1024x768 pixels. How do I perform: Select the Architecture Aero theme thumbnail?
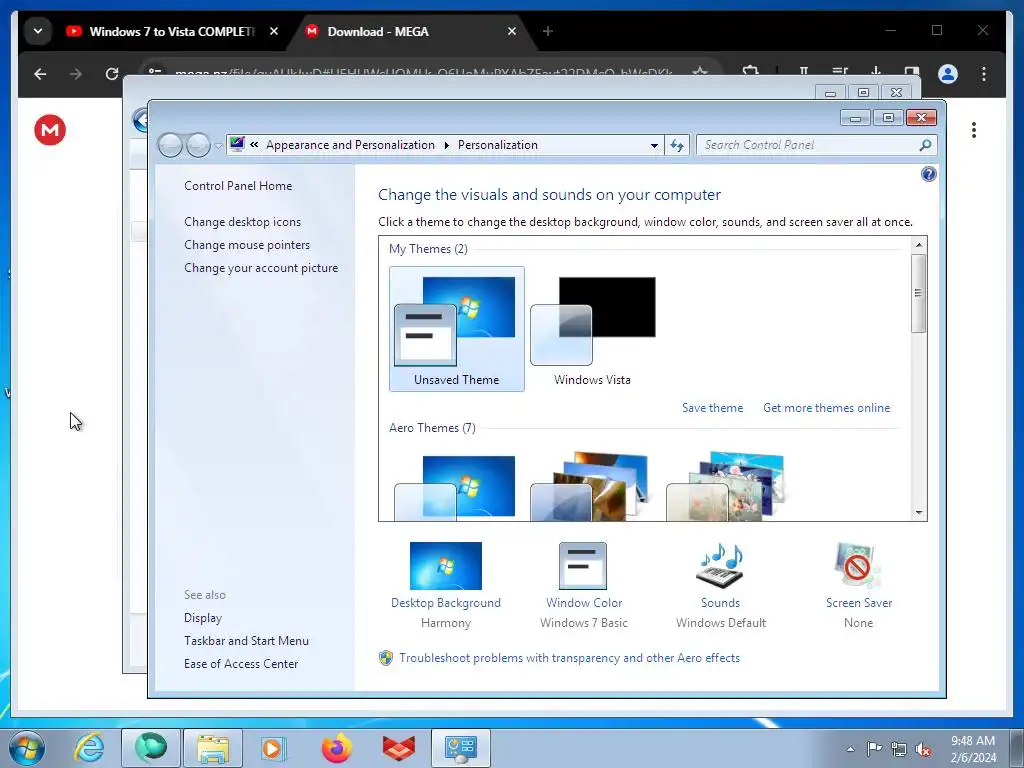click(x=591, y=487)
